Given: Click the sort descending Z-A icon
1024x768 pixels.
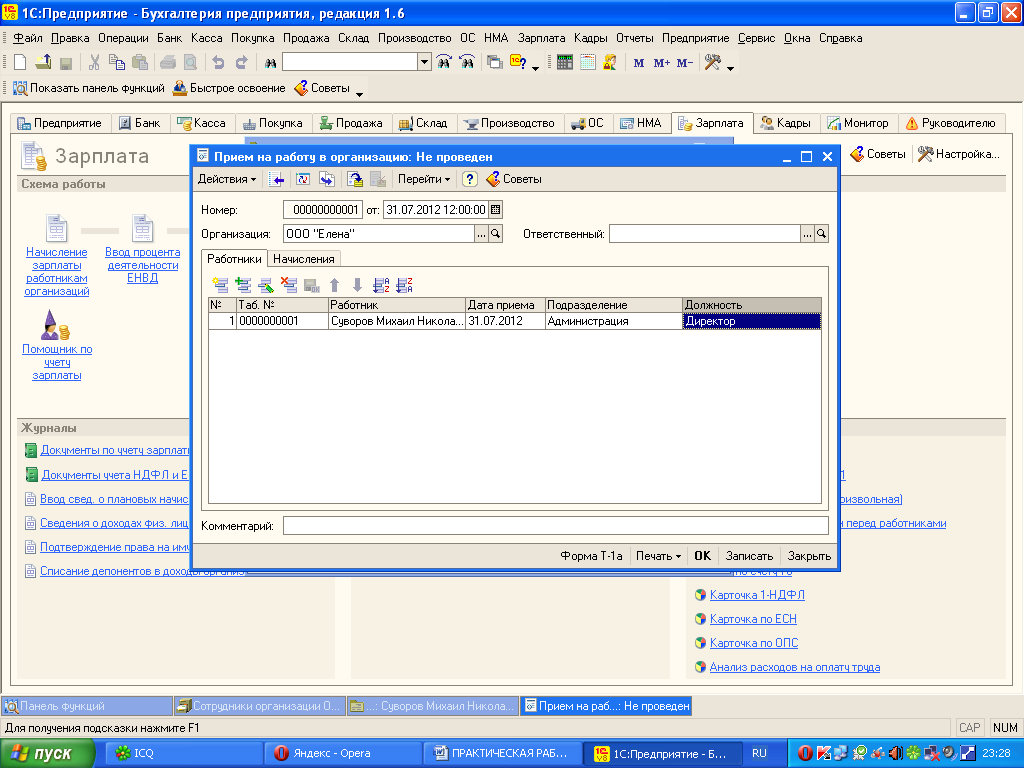Looking at the screenshot, I should coord(404,285).
